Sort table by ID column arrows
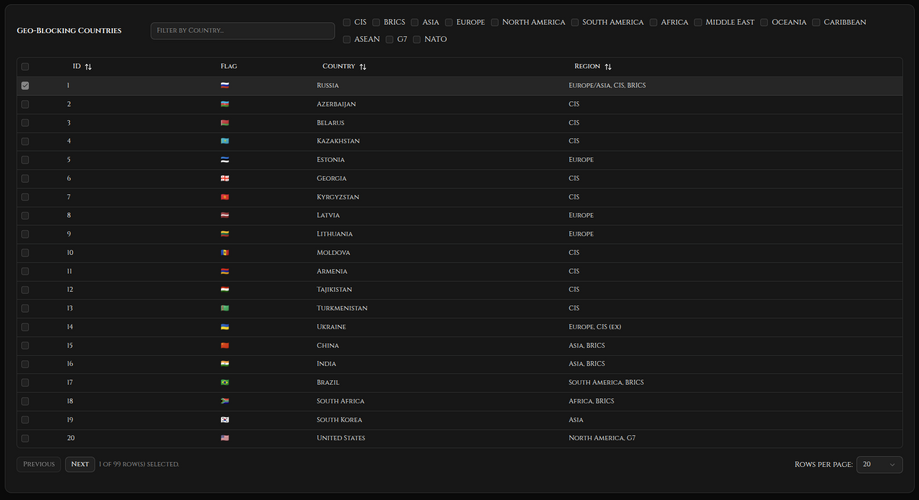Screen dimensions: 919x500 88,67
